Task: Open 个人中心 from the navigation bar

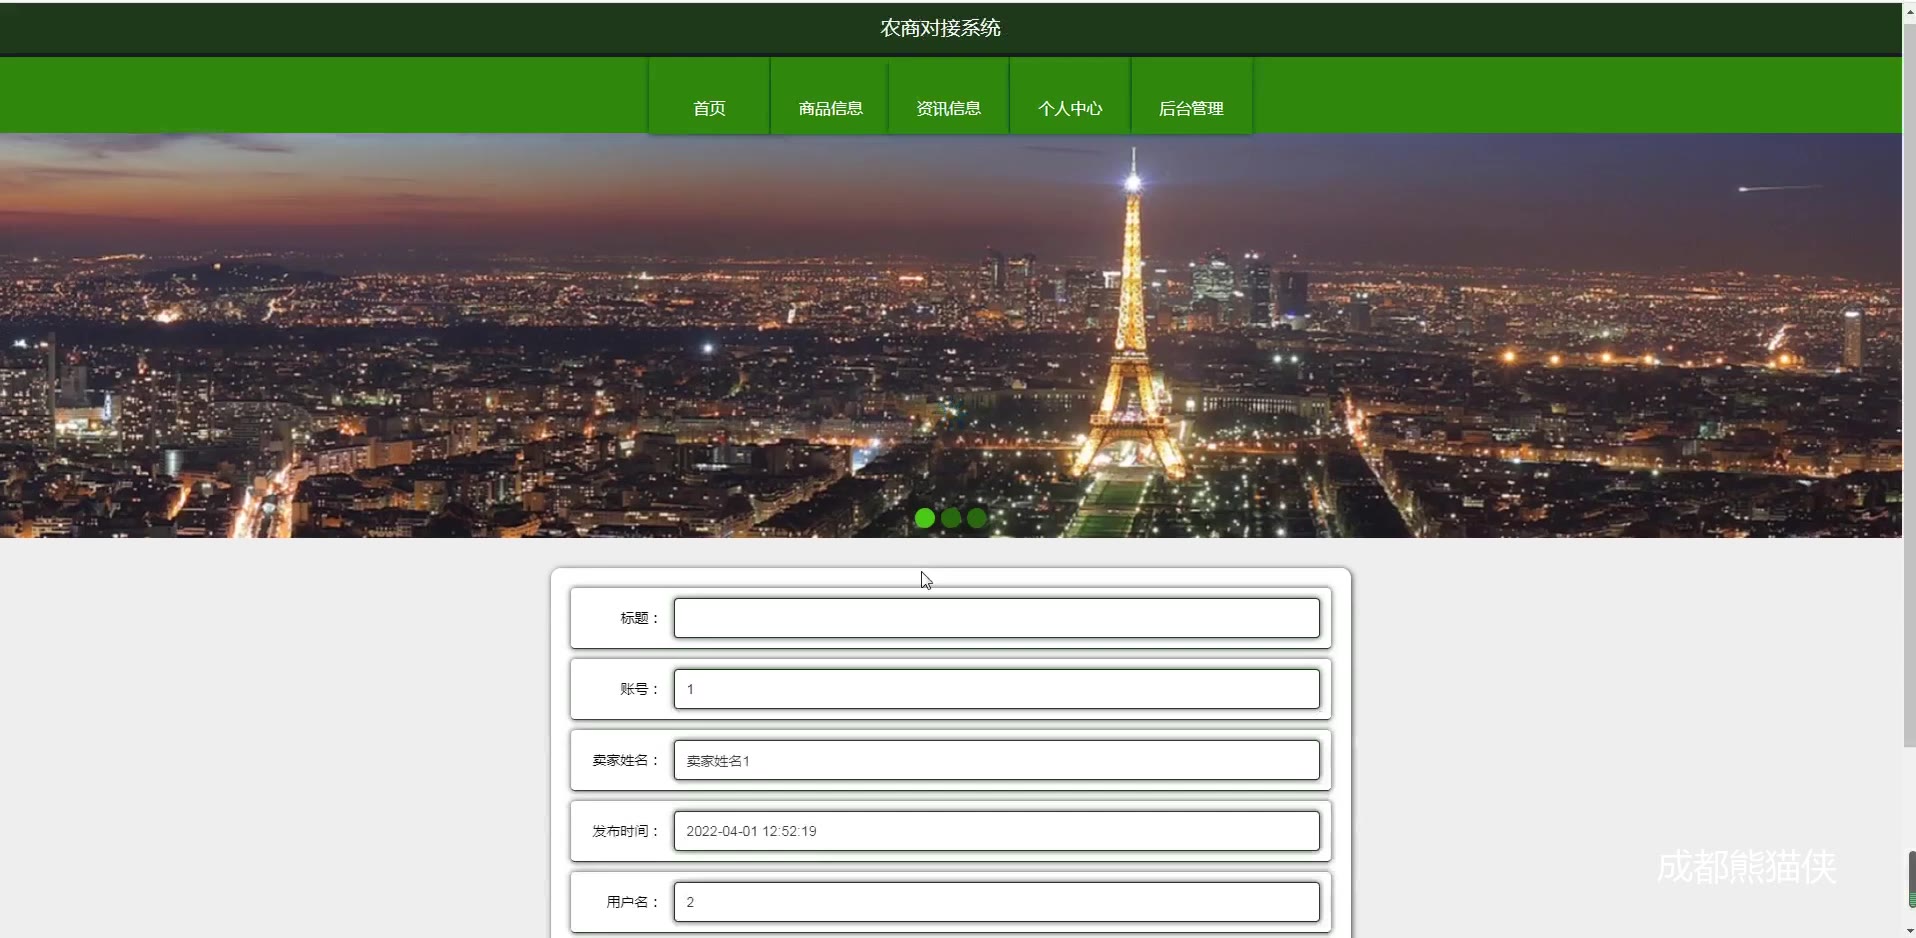Action: coord(1070,96)
